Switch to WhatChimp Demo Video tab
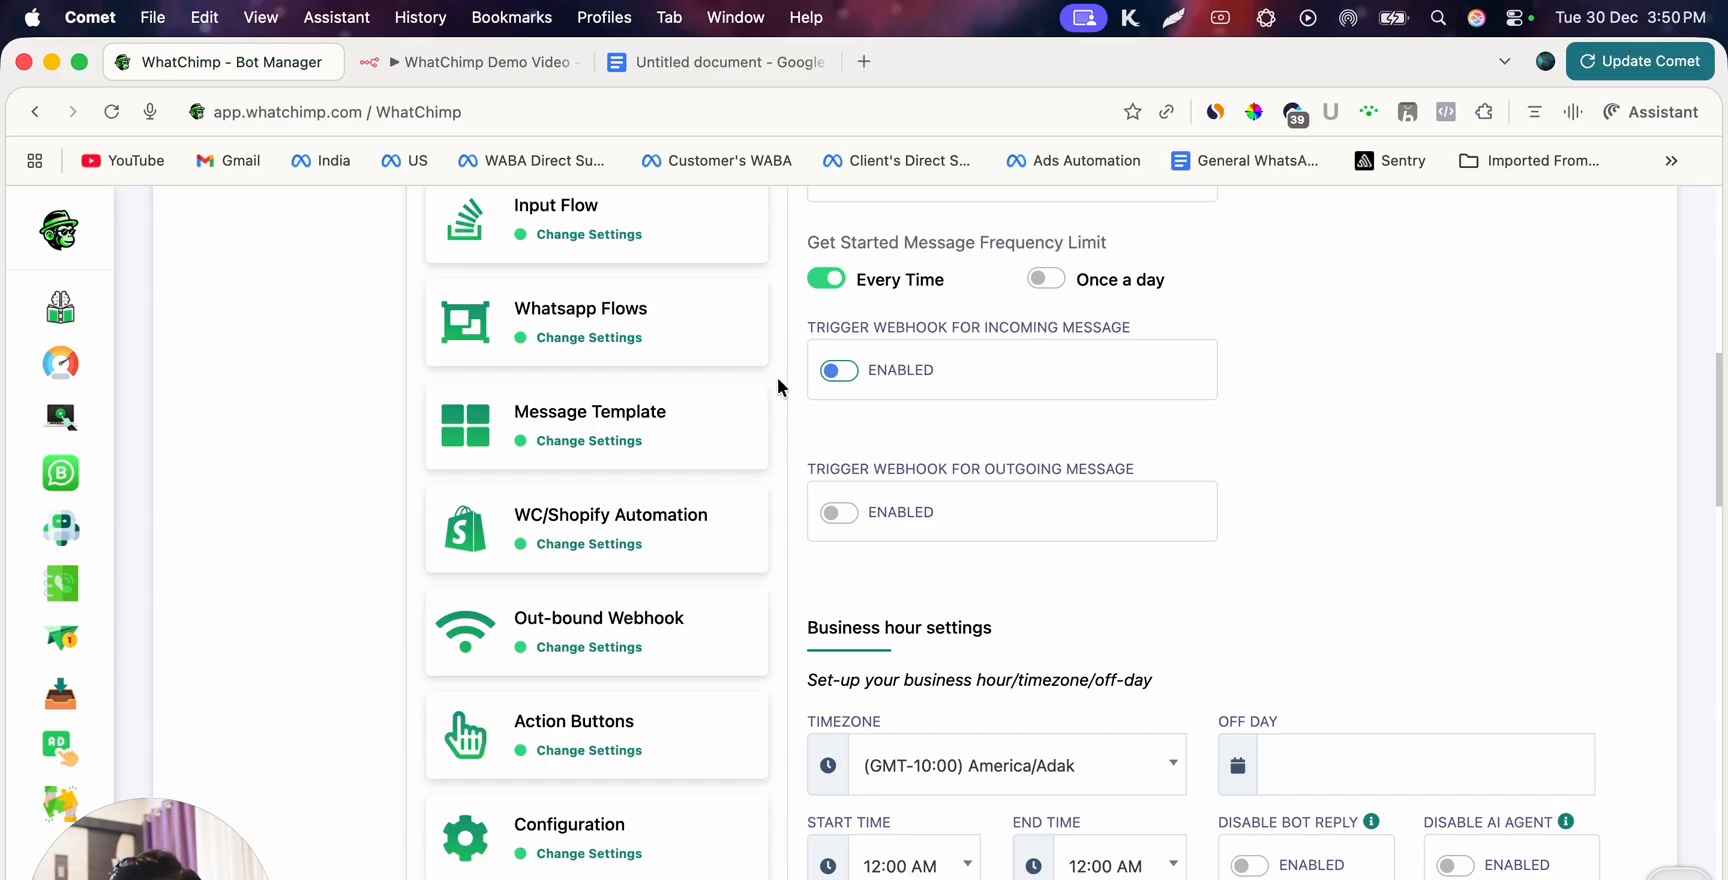Screen dimensions: 1728x880 [471, 62]
